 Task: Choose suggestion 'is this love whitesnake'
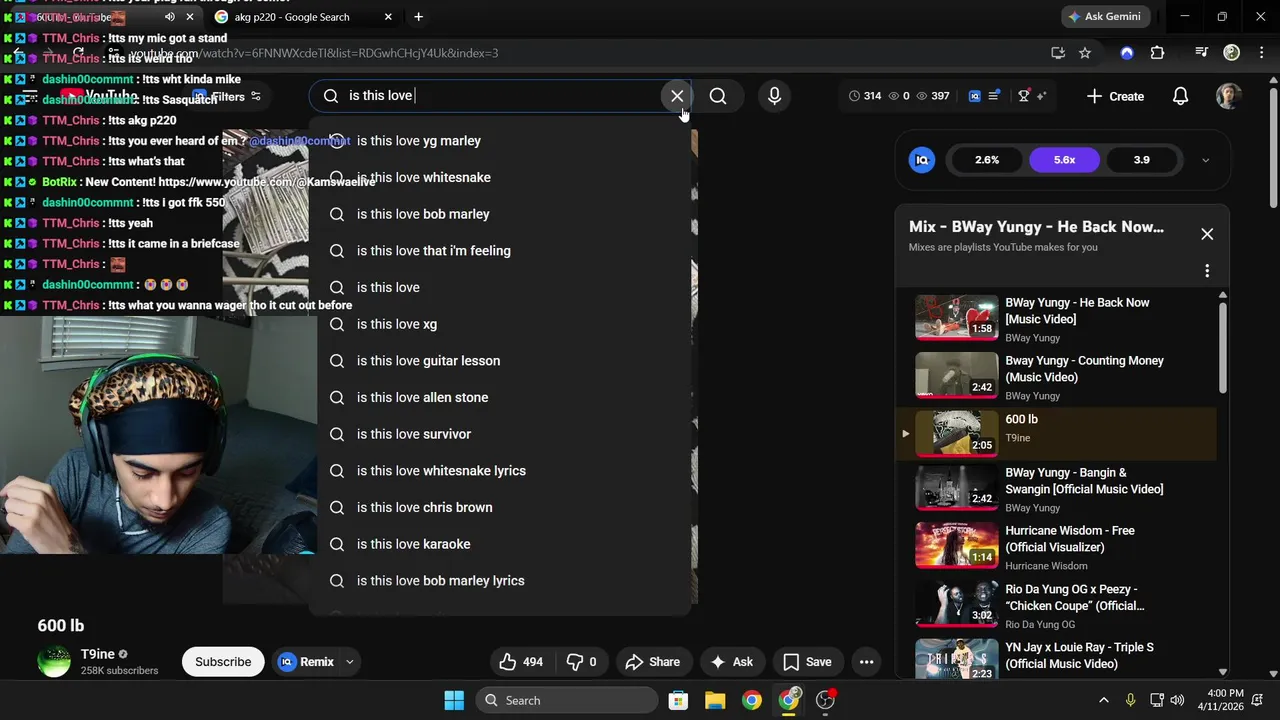(500, 177)
